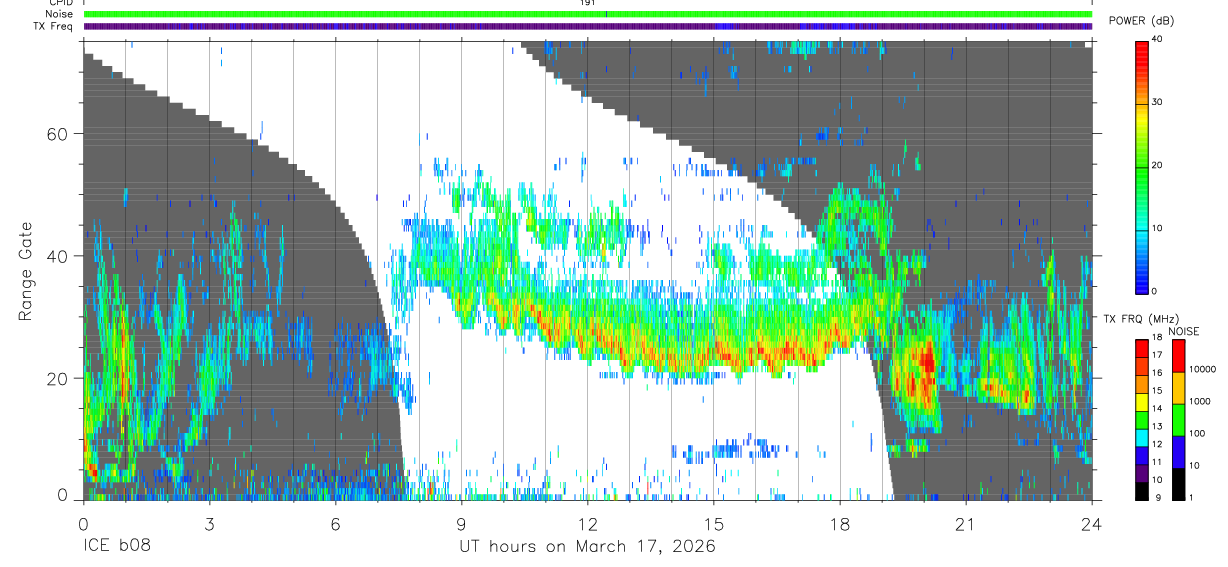
Task: Click the 'ICE b08' radar label
Action: [116, 547]
